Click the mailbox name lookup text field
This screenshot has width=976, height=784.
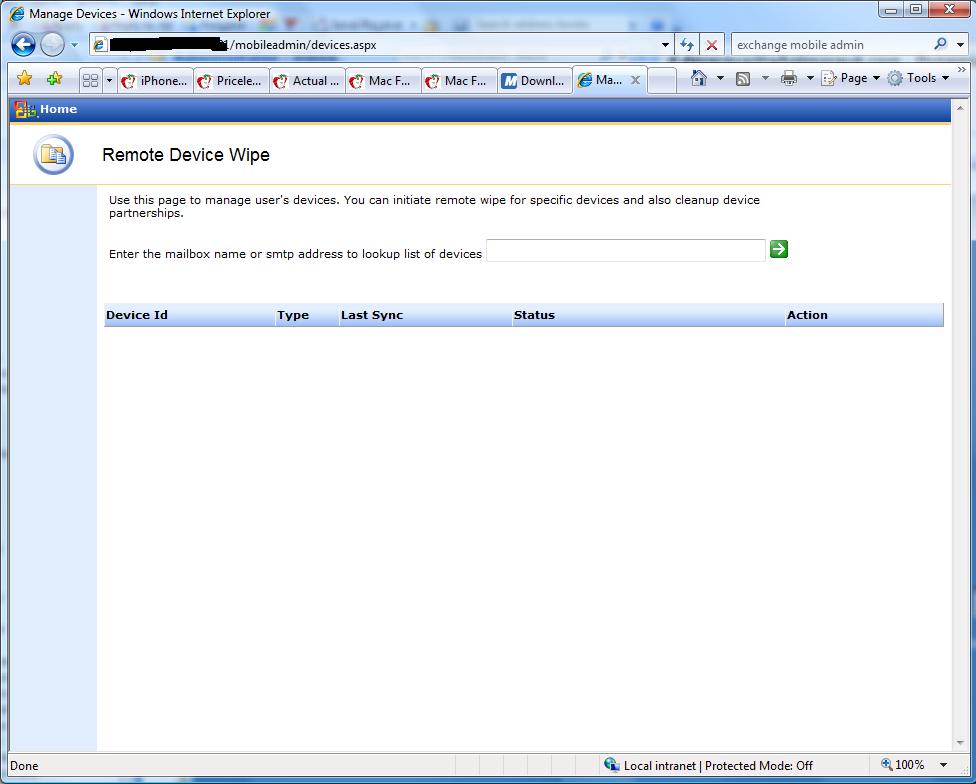click(626, 250)
